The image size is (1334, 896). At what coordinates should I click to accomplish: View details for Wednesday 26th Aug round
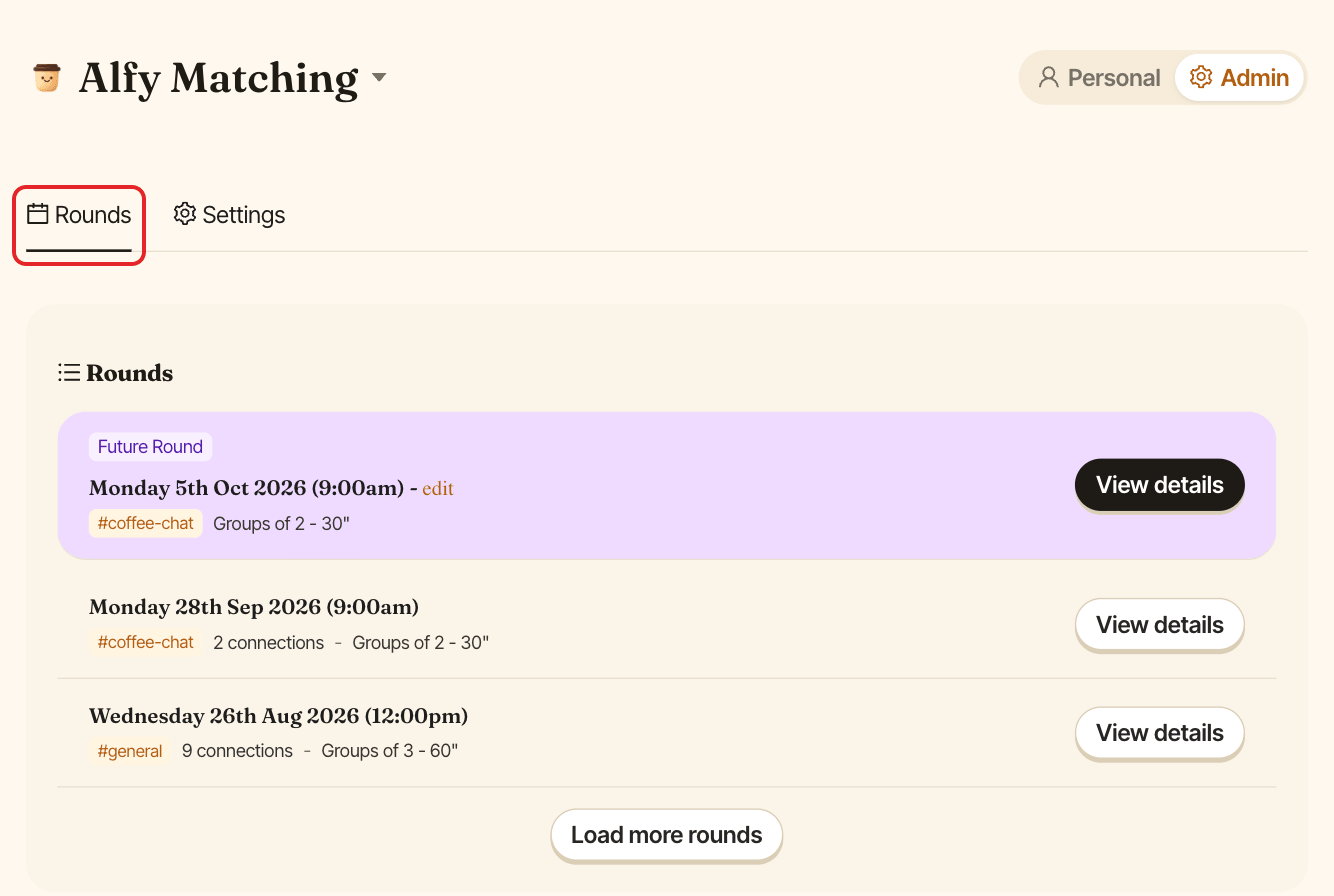(x=1160, y=733)
